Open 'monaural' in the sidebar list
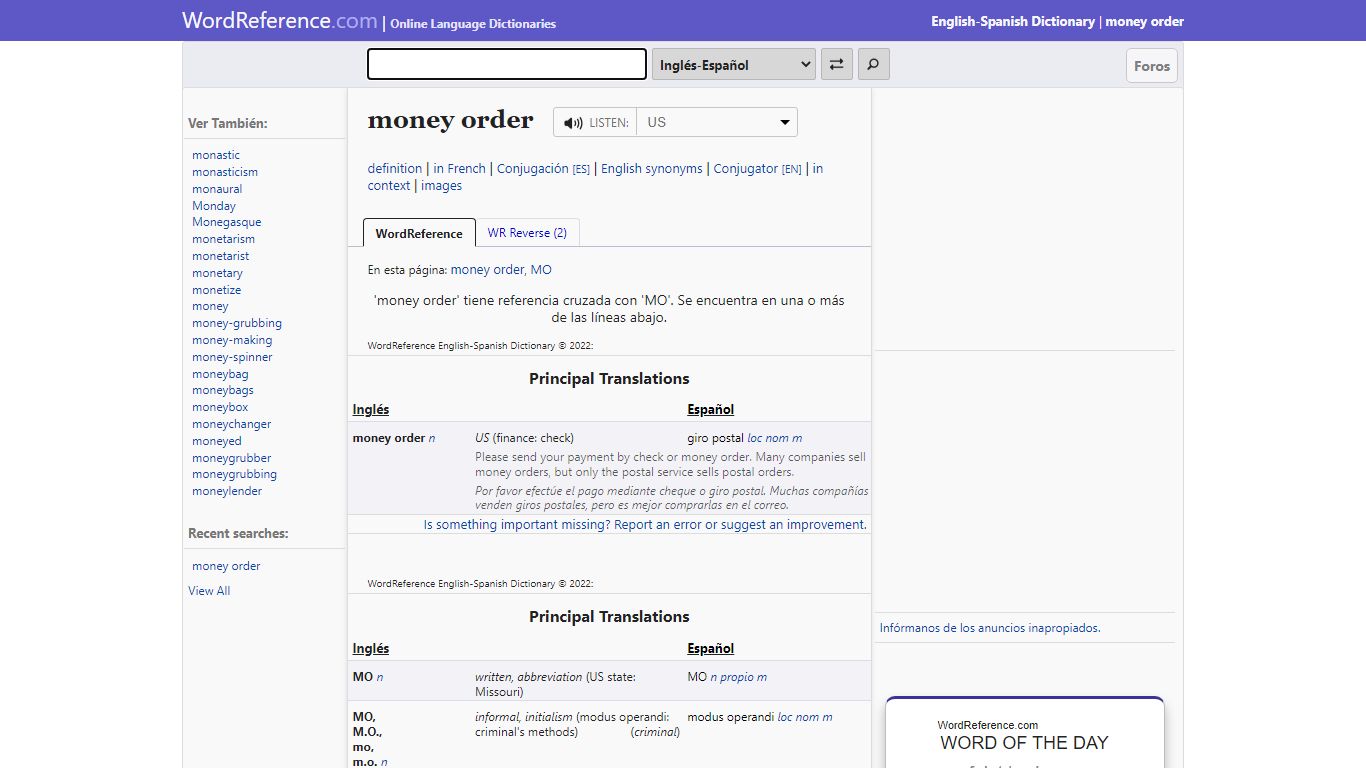 (217, 189)
